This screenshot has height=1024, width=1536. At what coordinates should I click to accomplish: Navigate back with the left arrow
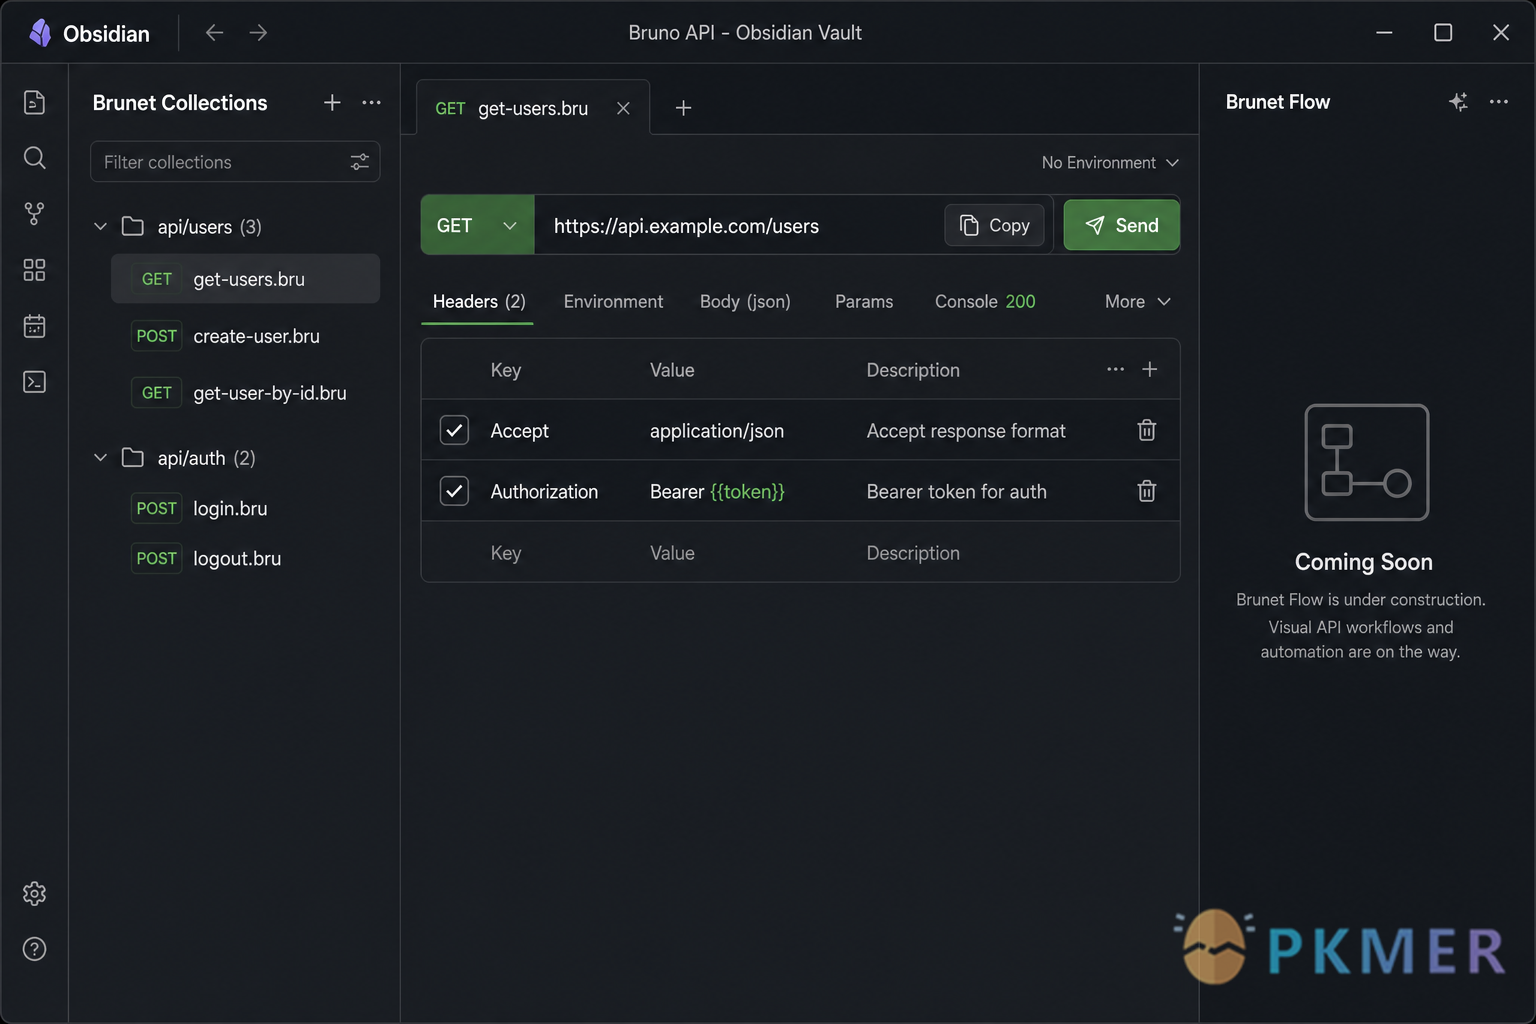(214, 33)
